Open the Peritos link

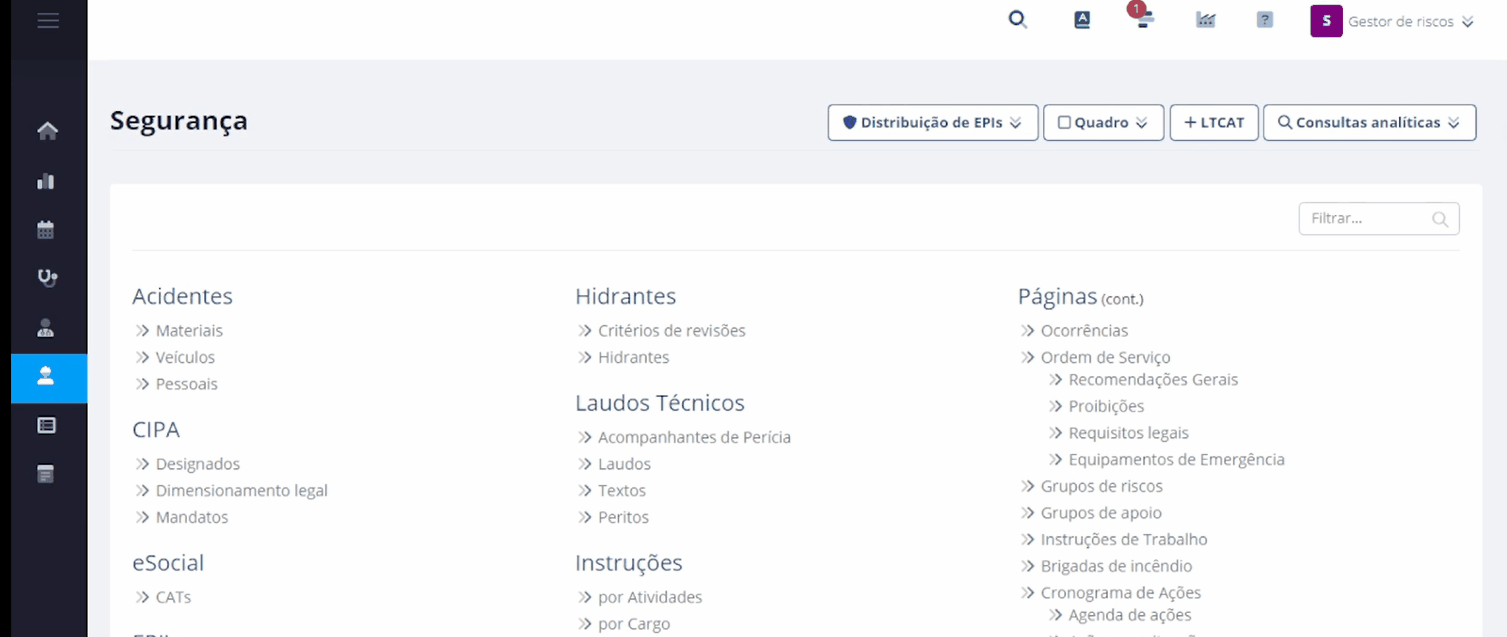point(623,518)
